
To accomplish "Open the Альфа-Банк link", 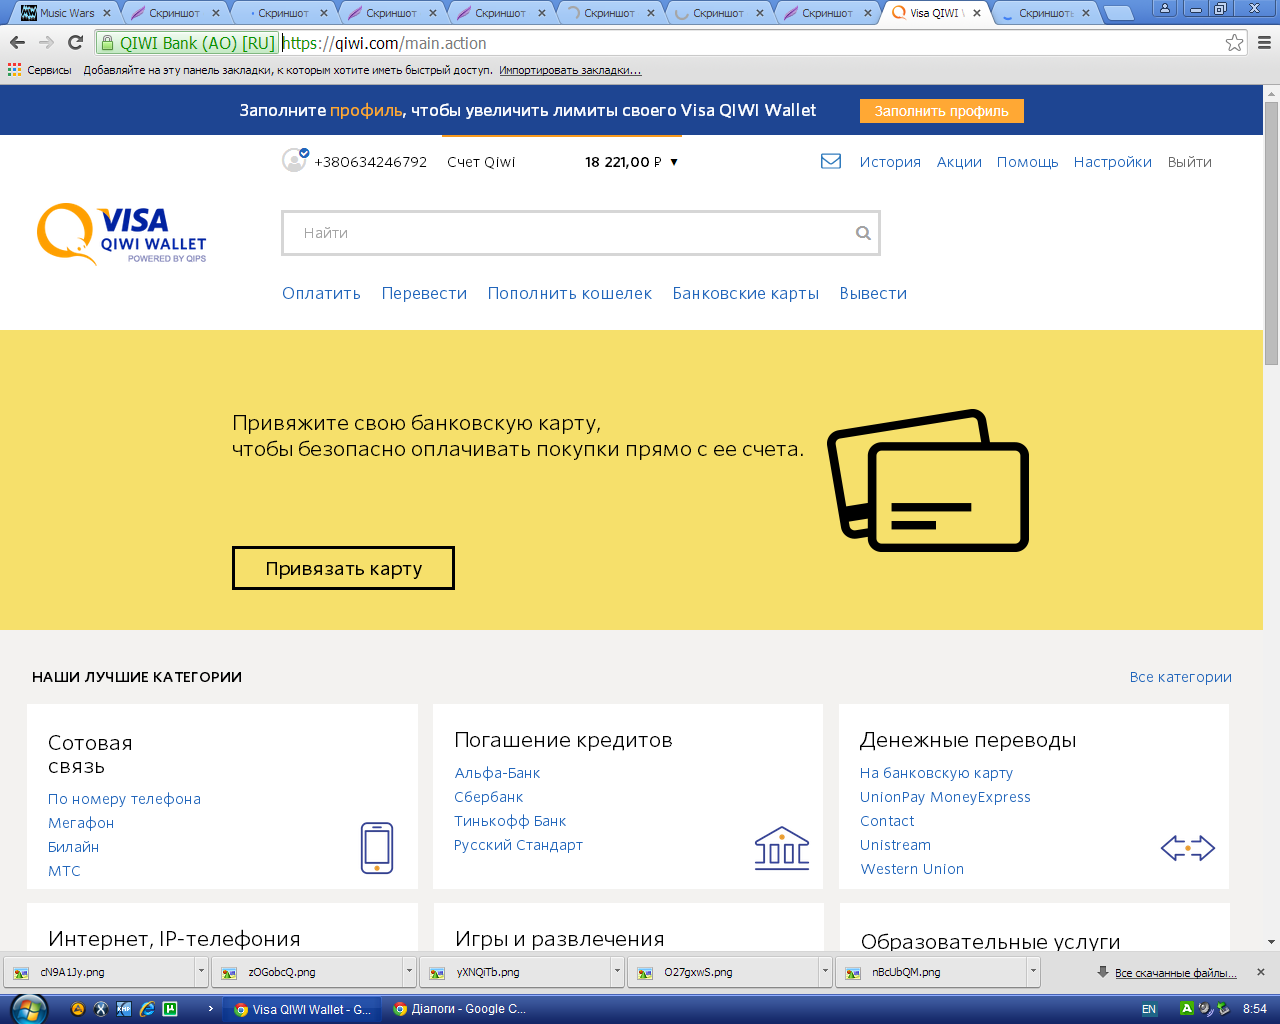I will [x=497, y=773].
